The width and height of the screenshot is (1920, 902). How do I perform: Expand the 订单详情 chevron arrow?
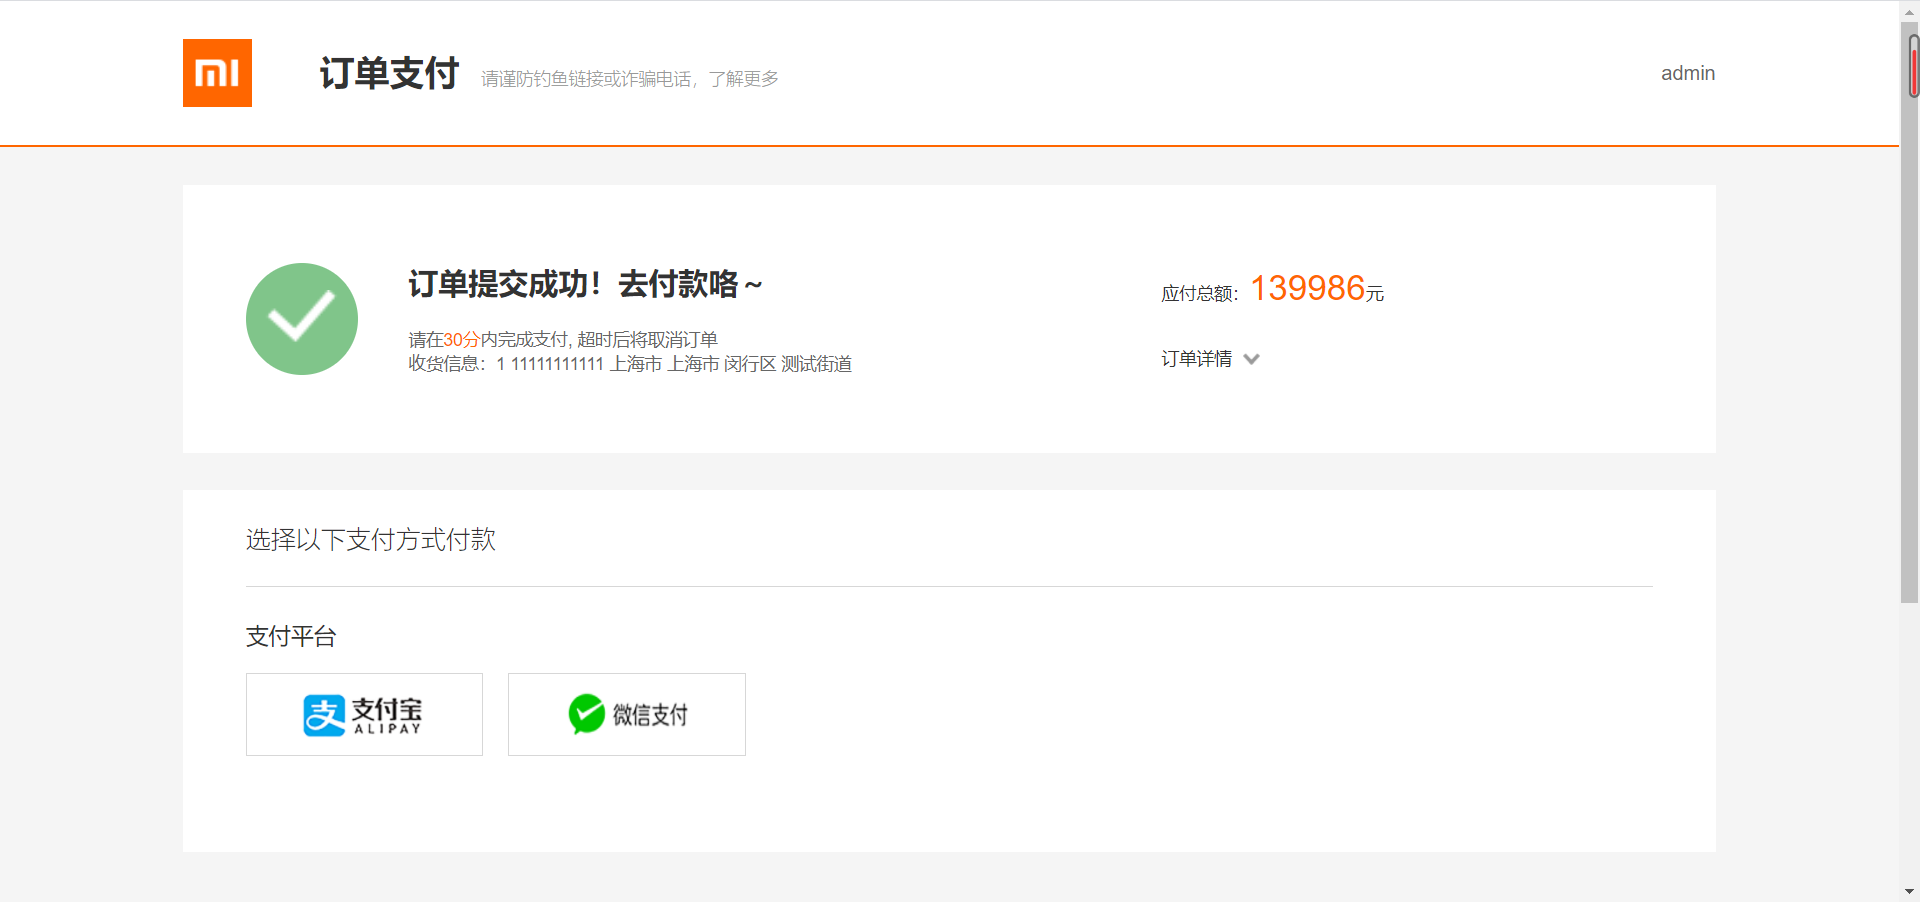pyautogui.click(x=1251, y=359)
